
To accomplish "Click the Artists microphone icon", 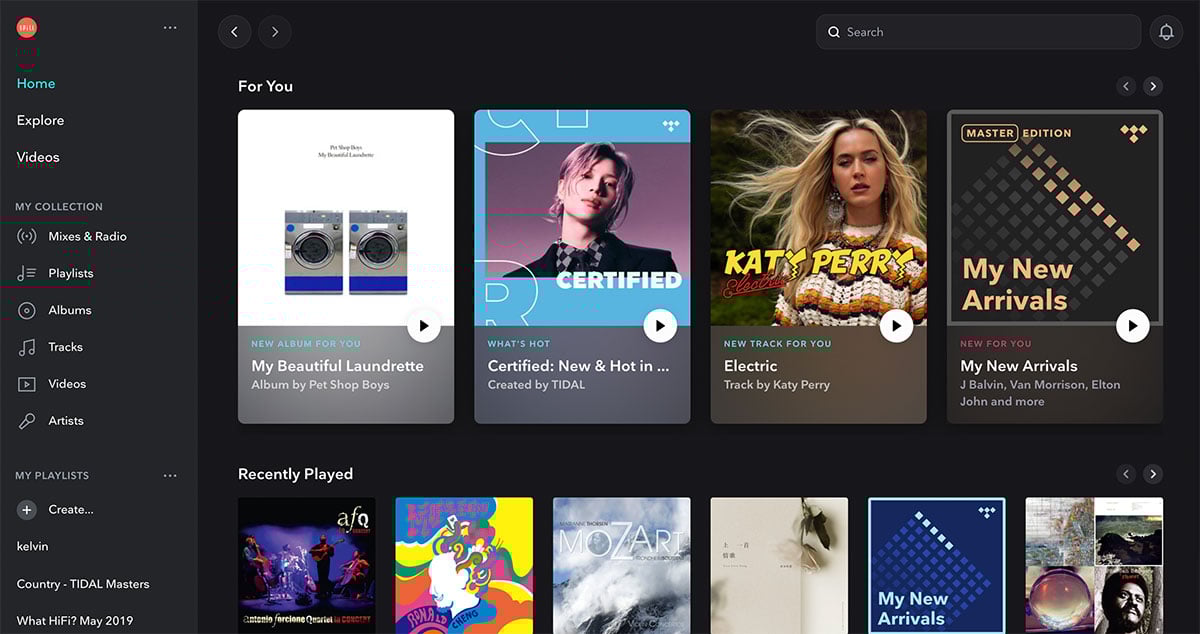I will pos(27,421).
